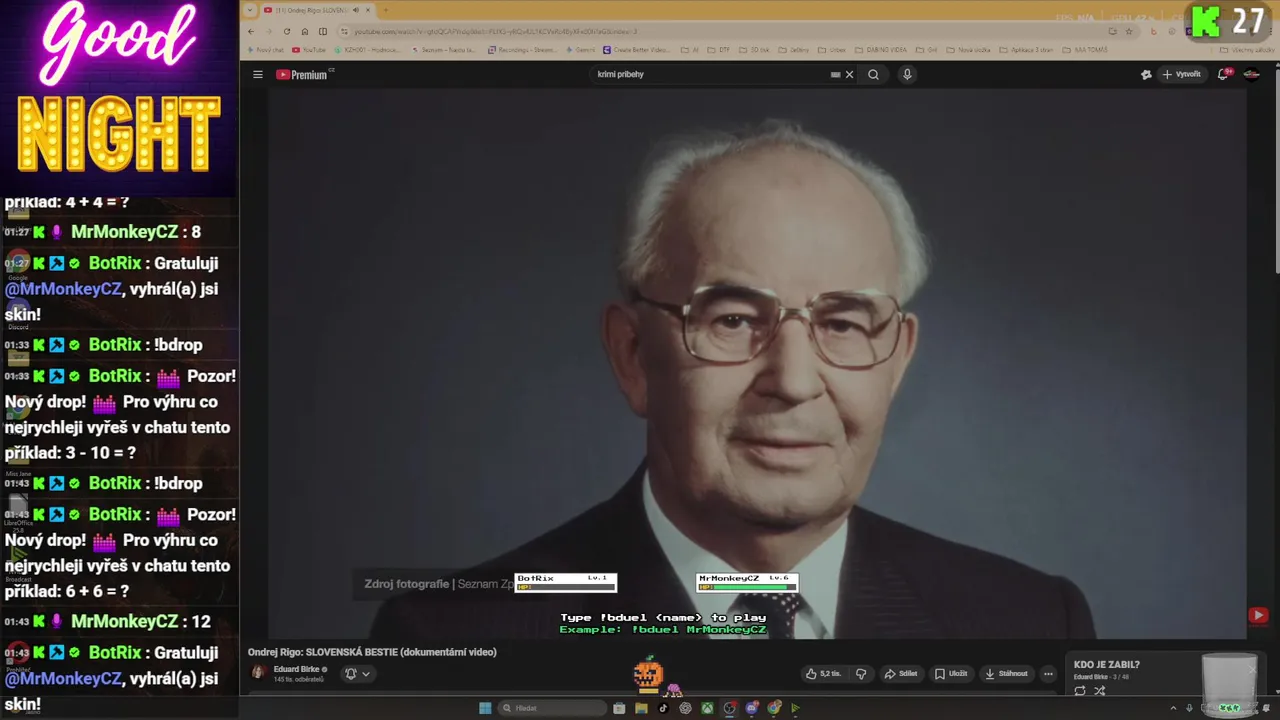The height and width of the screenshot is (720, 1280).
Task: Open the Vytvořit create button
Action: (x=1181, y=74)
